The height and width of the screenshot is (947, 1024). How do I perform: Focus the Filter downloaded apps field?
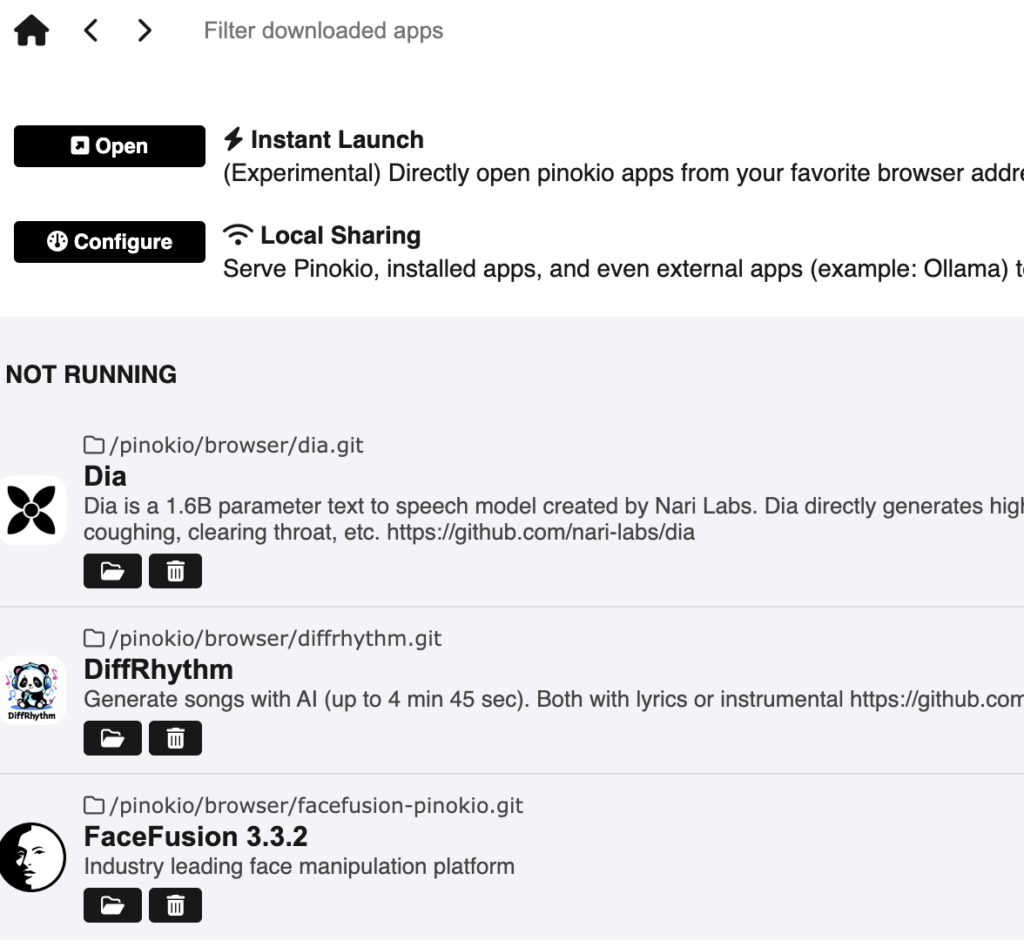(x=323, y=31)
